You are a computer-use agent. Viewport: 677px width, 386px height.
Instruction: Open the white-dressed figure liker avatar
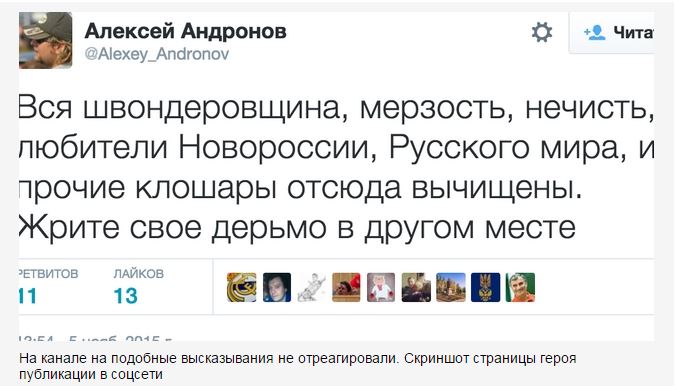381,287
